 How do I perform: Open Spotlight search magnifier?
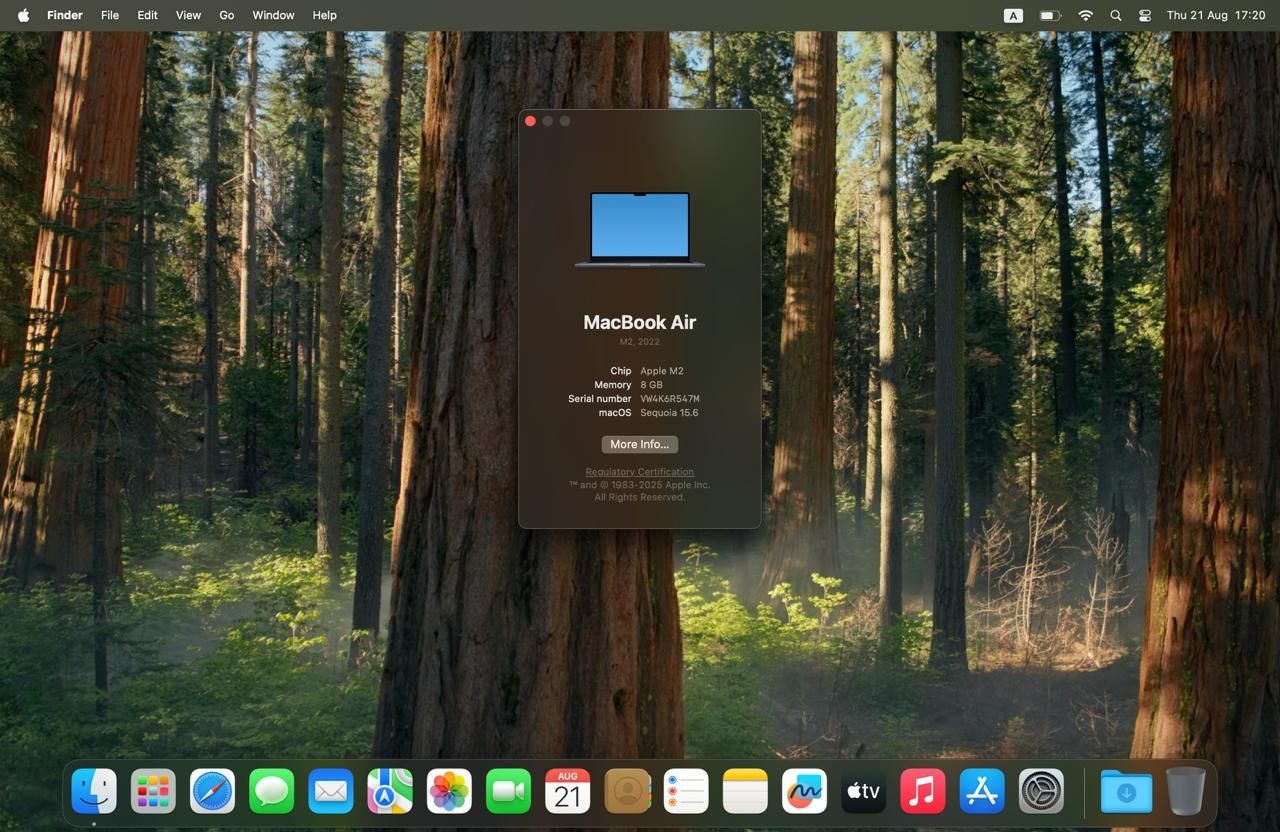(1116, 15)
